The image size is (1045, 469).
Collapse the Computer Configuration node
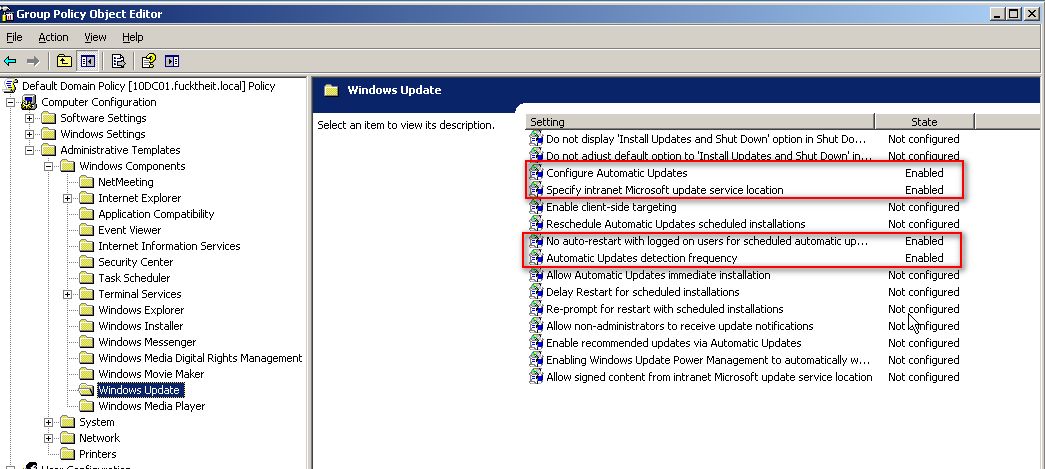(x=10, y=102)
